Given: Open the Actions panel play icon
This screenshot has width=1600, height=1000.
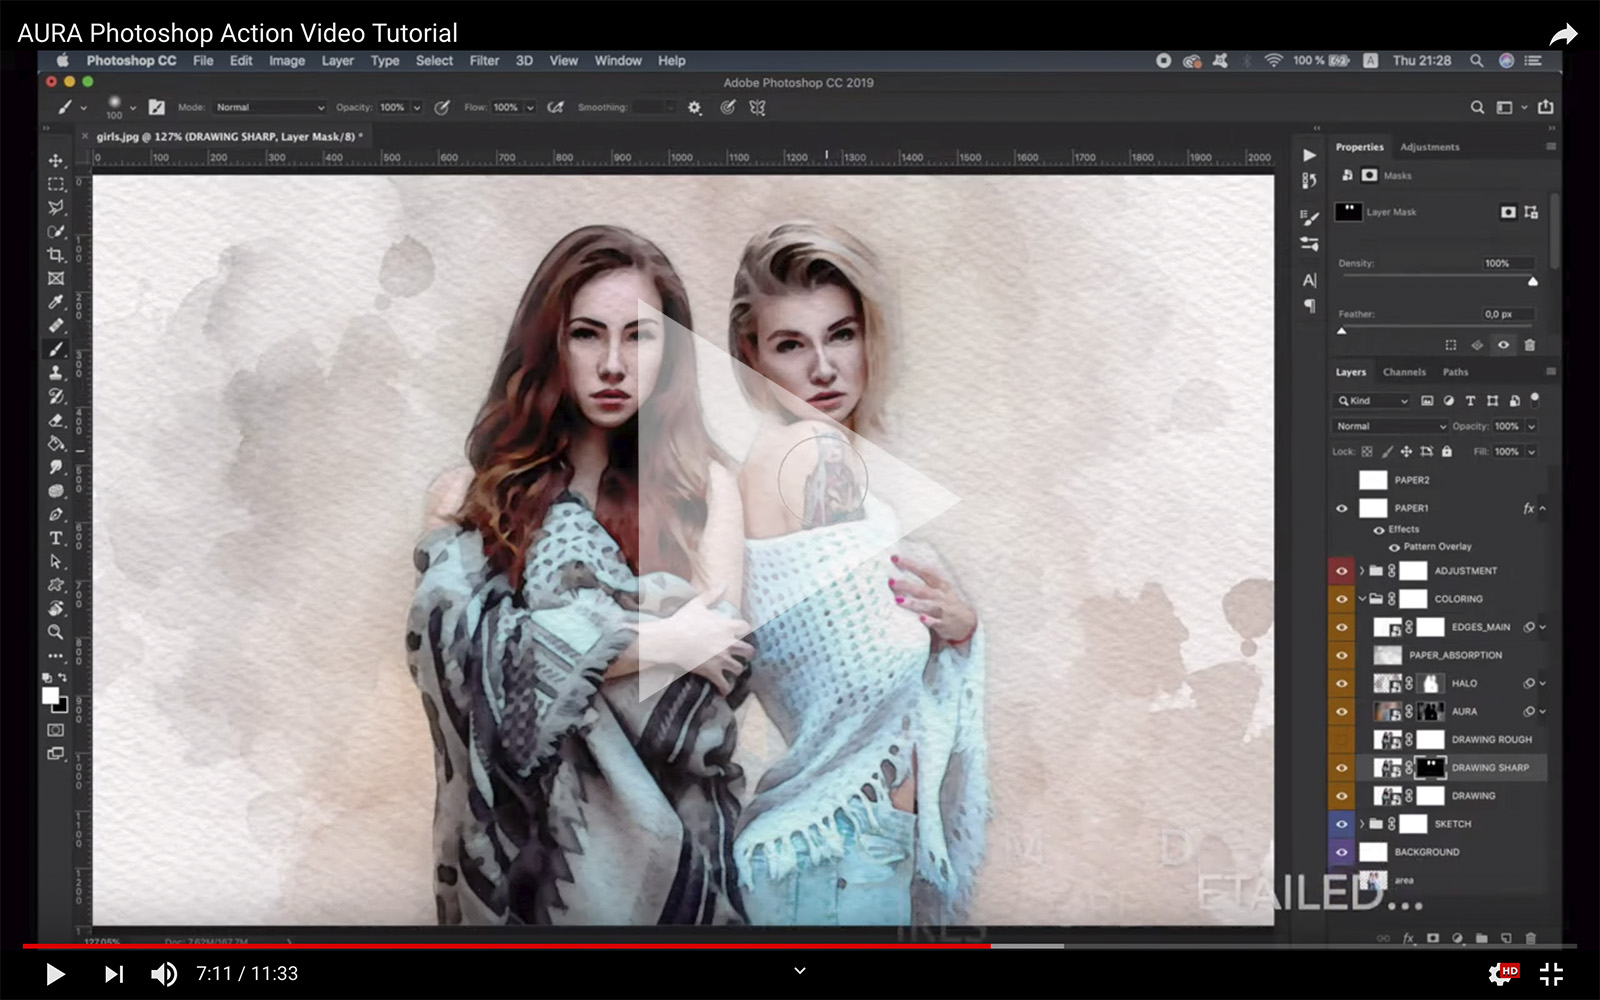Looking at the screenshot, I should click(x=1309, y=155).
